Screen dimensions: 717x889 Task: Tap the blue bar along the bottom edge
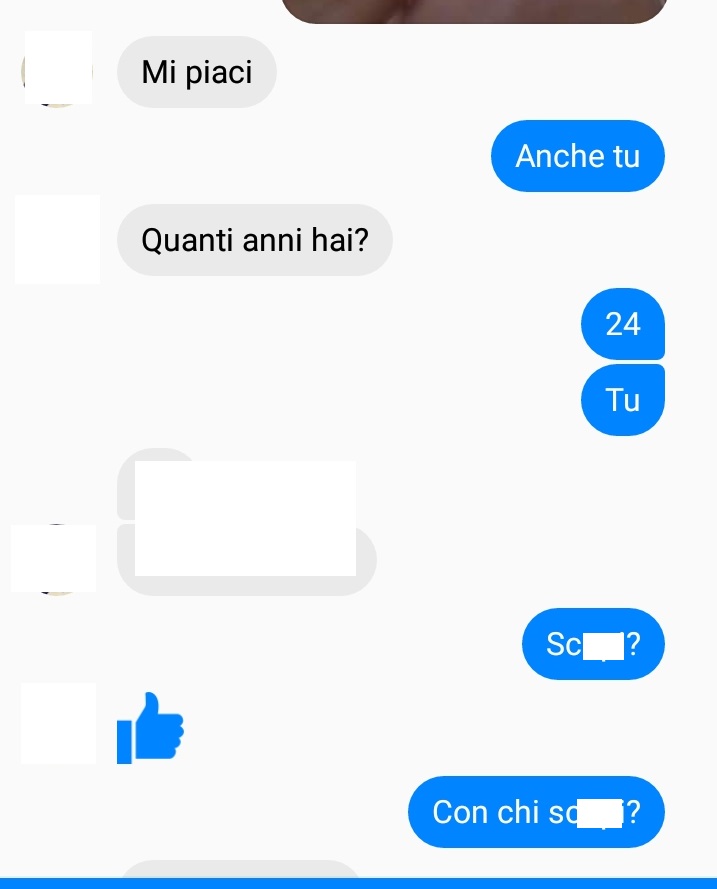pyautogui.click(x=358, y=883)
